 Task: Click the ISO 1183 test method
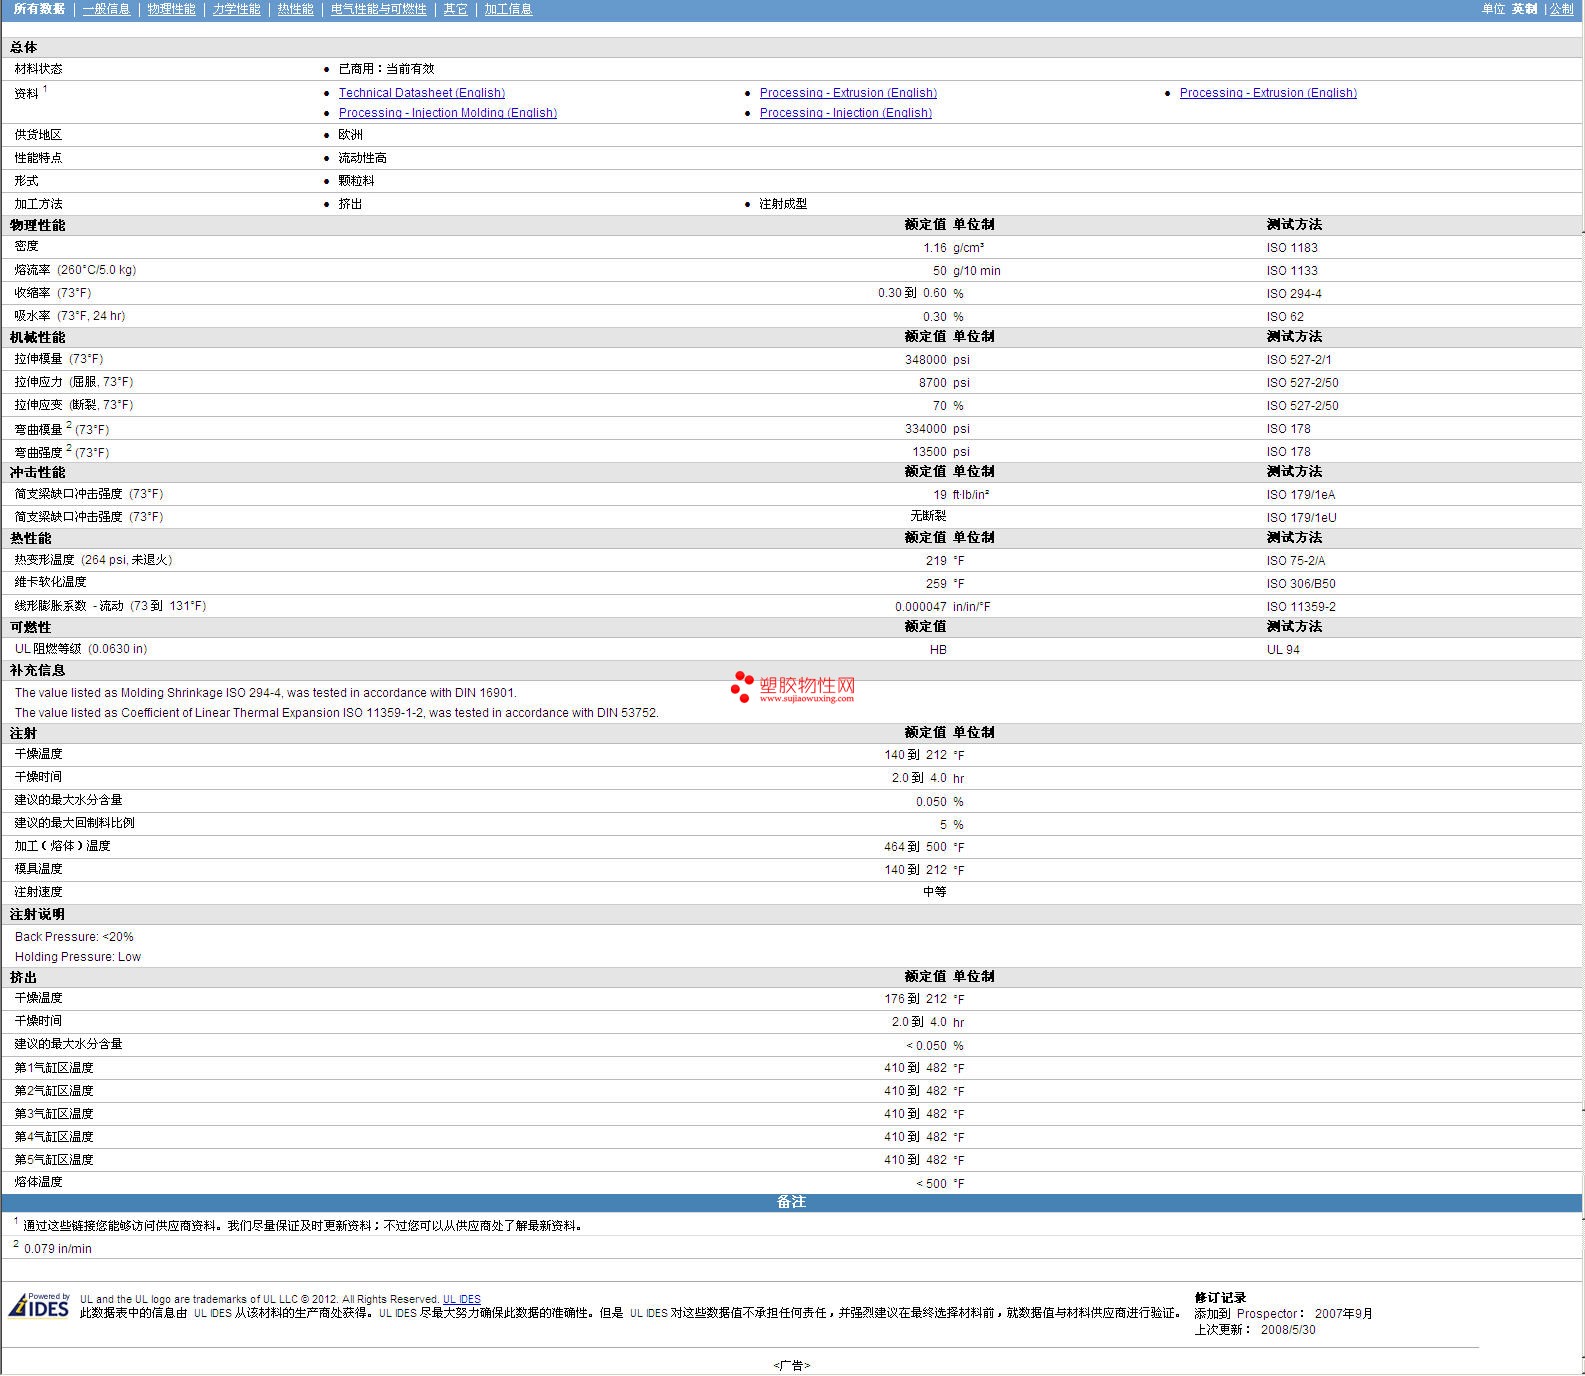[x=1292, y=248]
